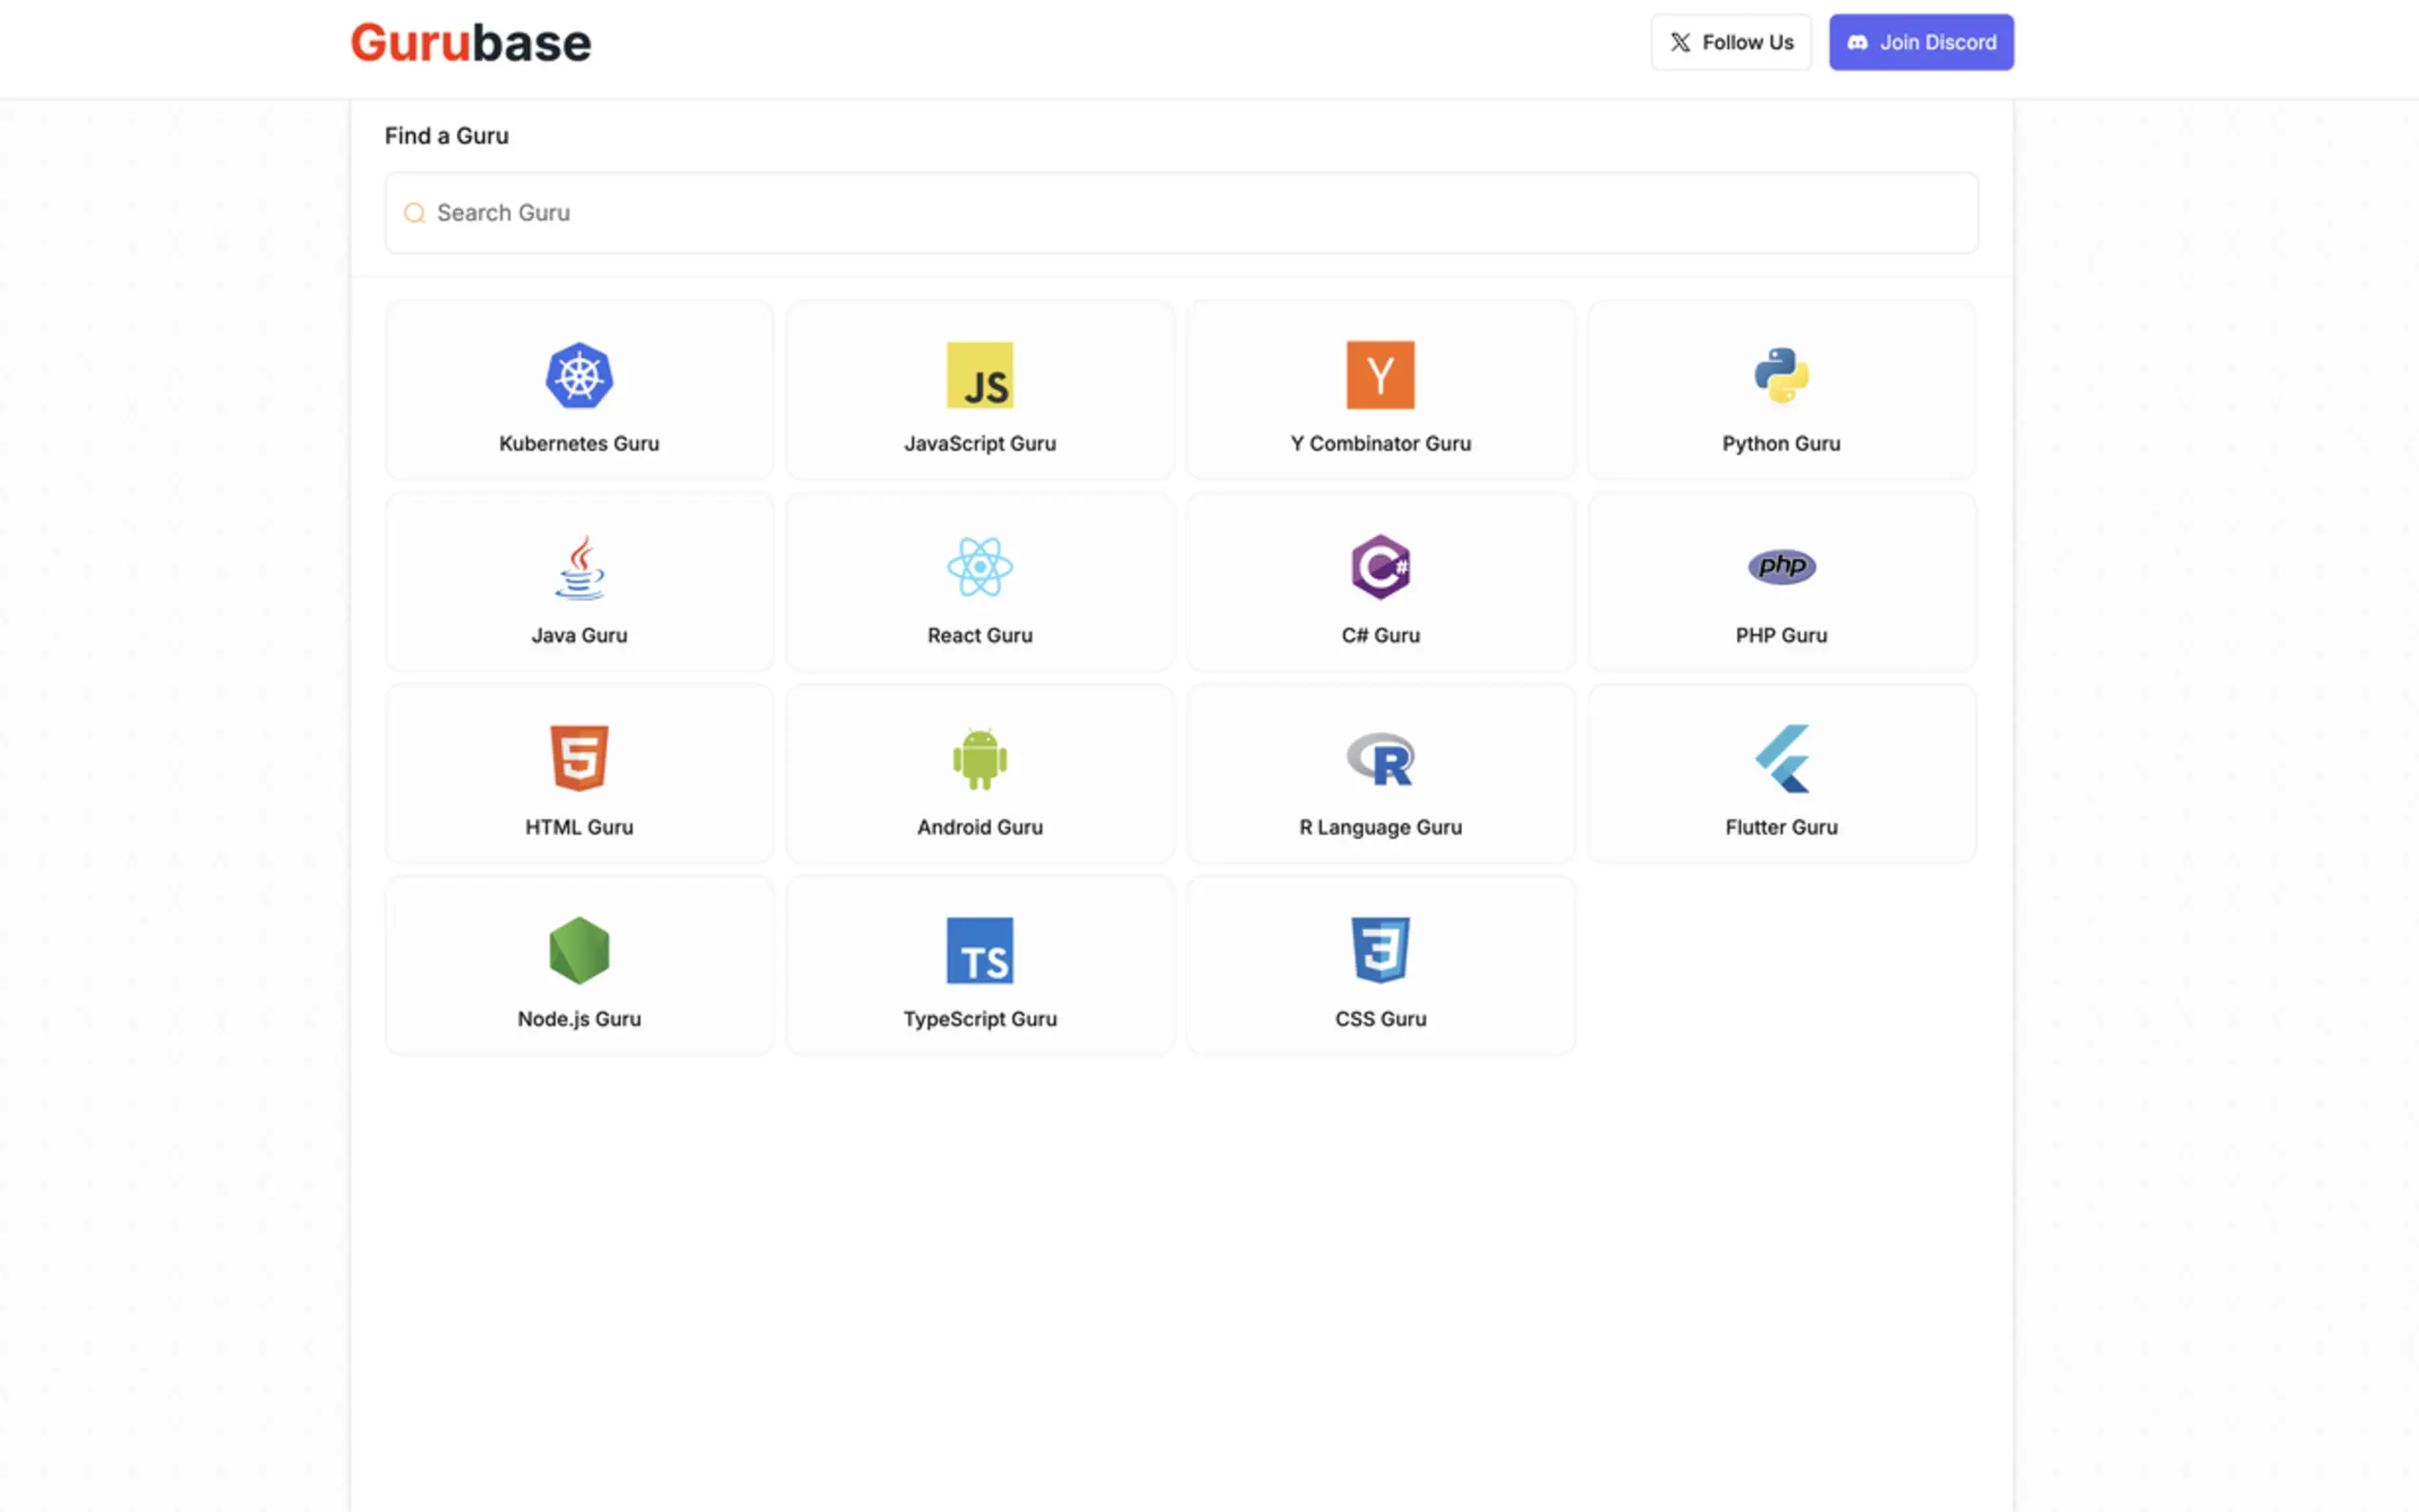Viewport: 2419px width, 1512px height.
Task: Click the HTML5 shield icon
Action: tap(579, 758)
